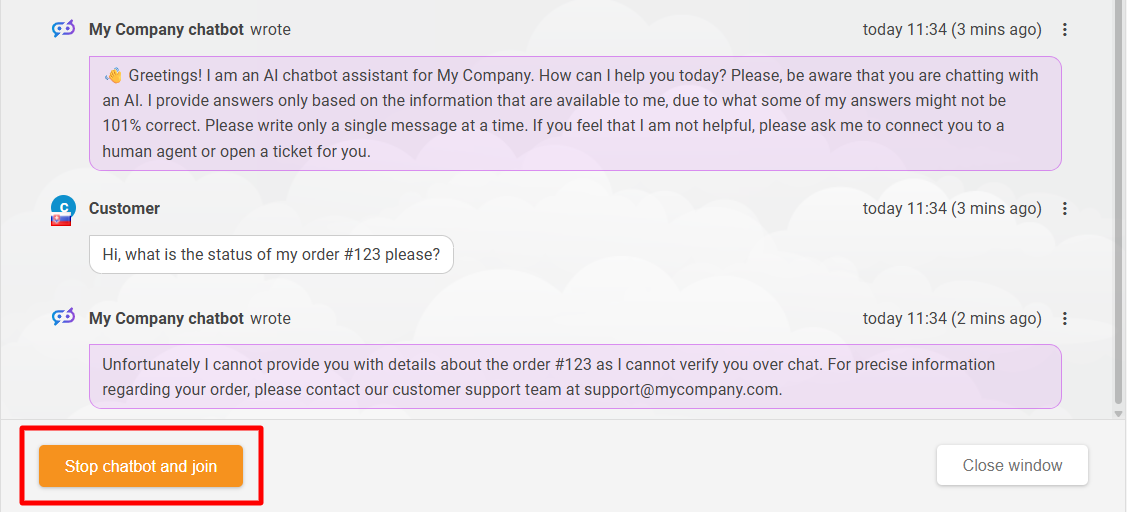Click the Customer avatar circle
Viewport: 1127px width, 512px height.
pos(63,207)
